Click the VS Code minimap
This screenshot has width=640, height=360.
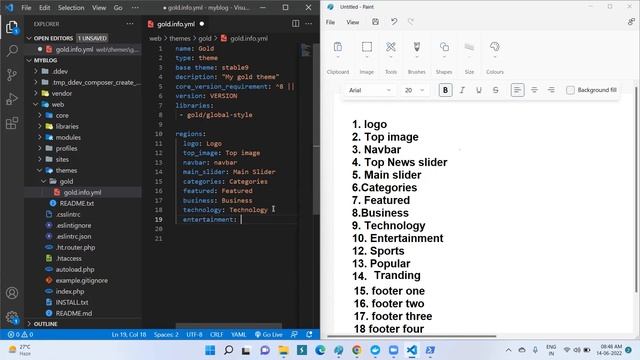point(306,51)
